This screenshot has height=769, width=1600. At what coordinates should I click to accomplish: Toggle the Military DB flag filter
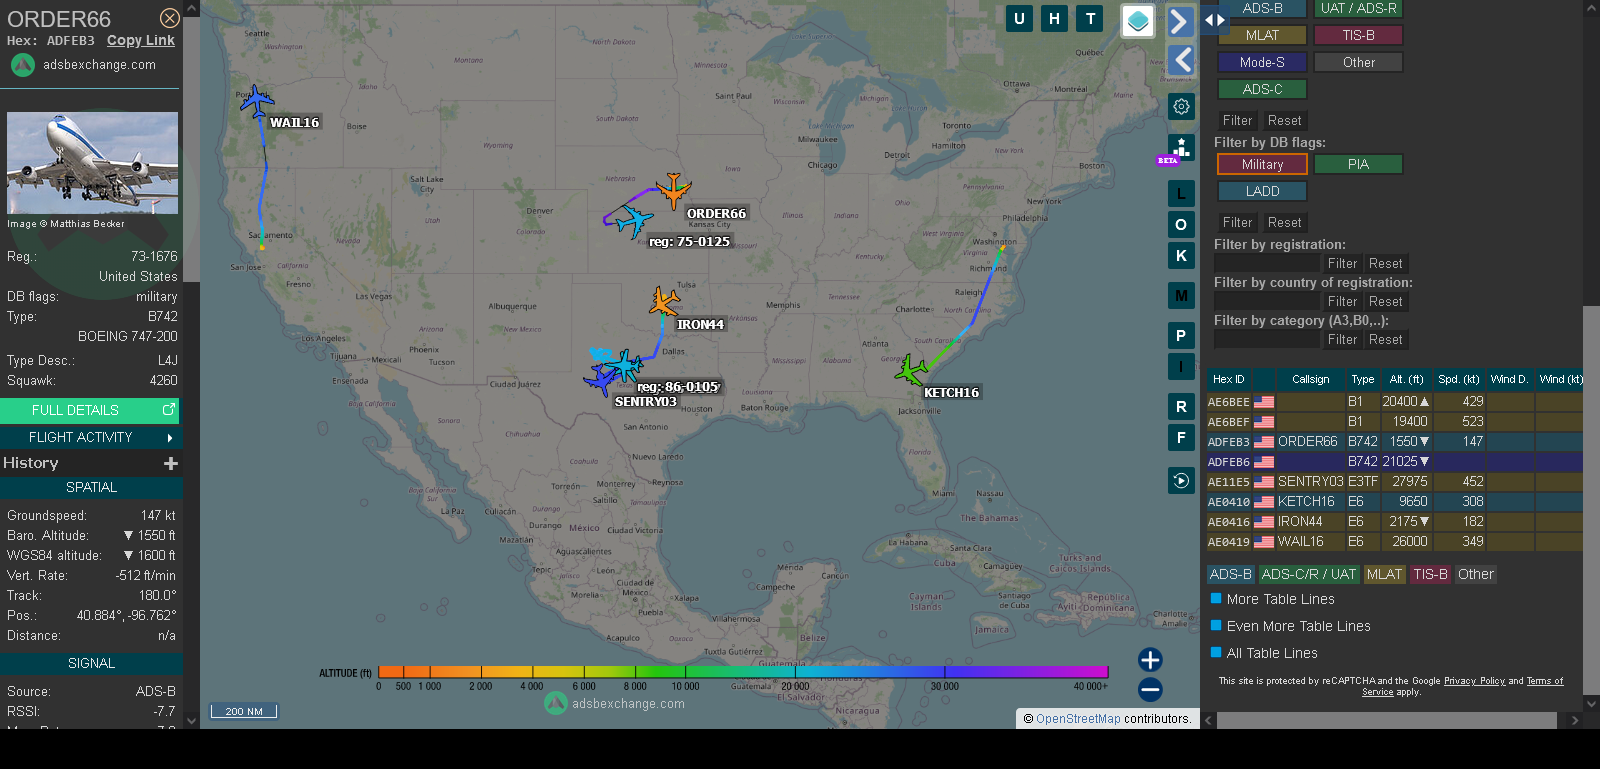pos(1262,164)
